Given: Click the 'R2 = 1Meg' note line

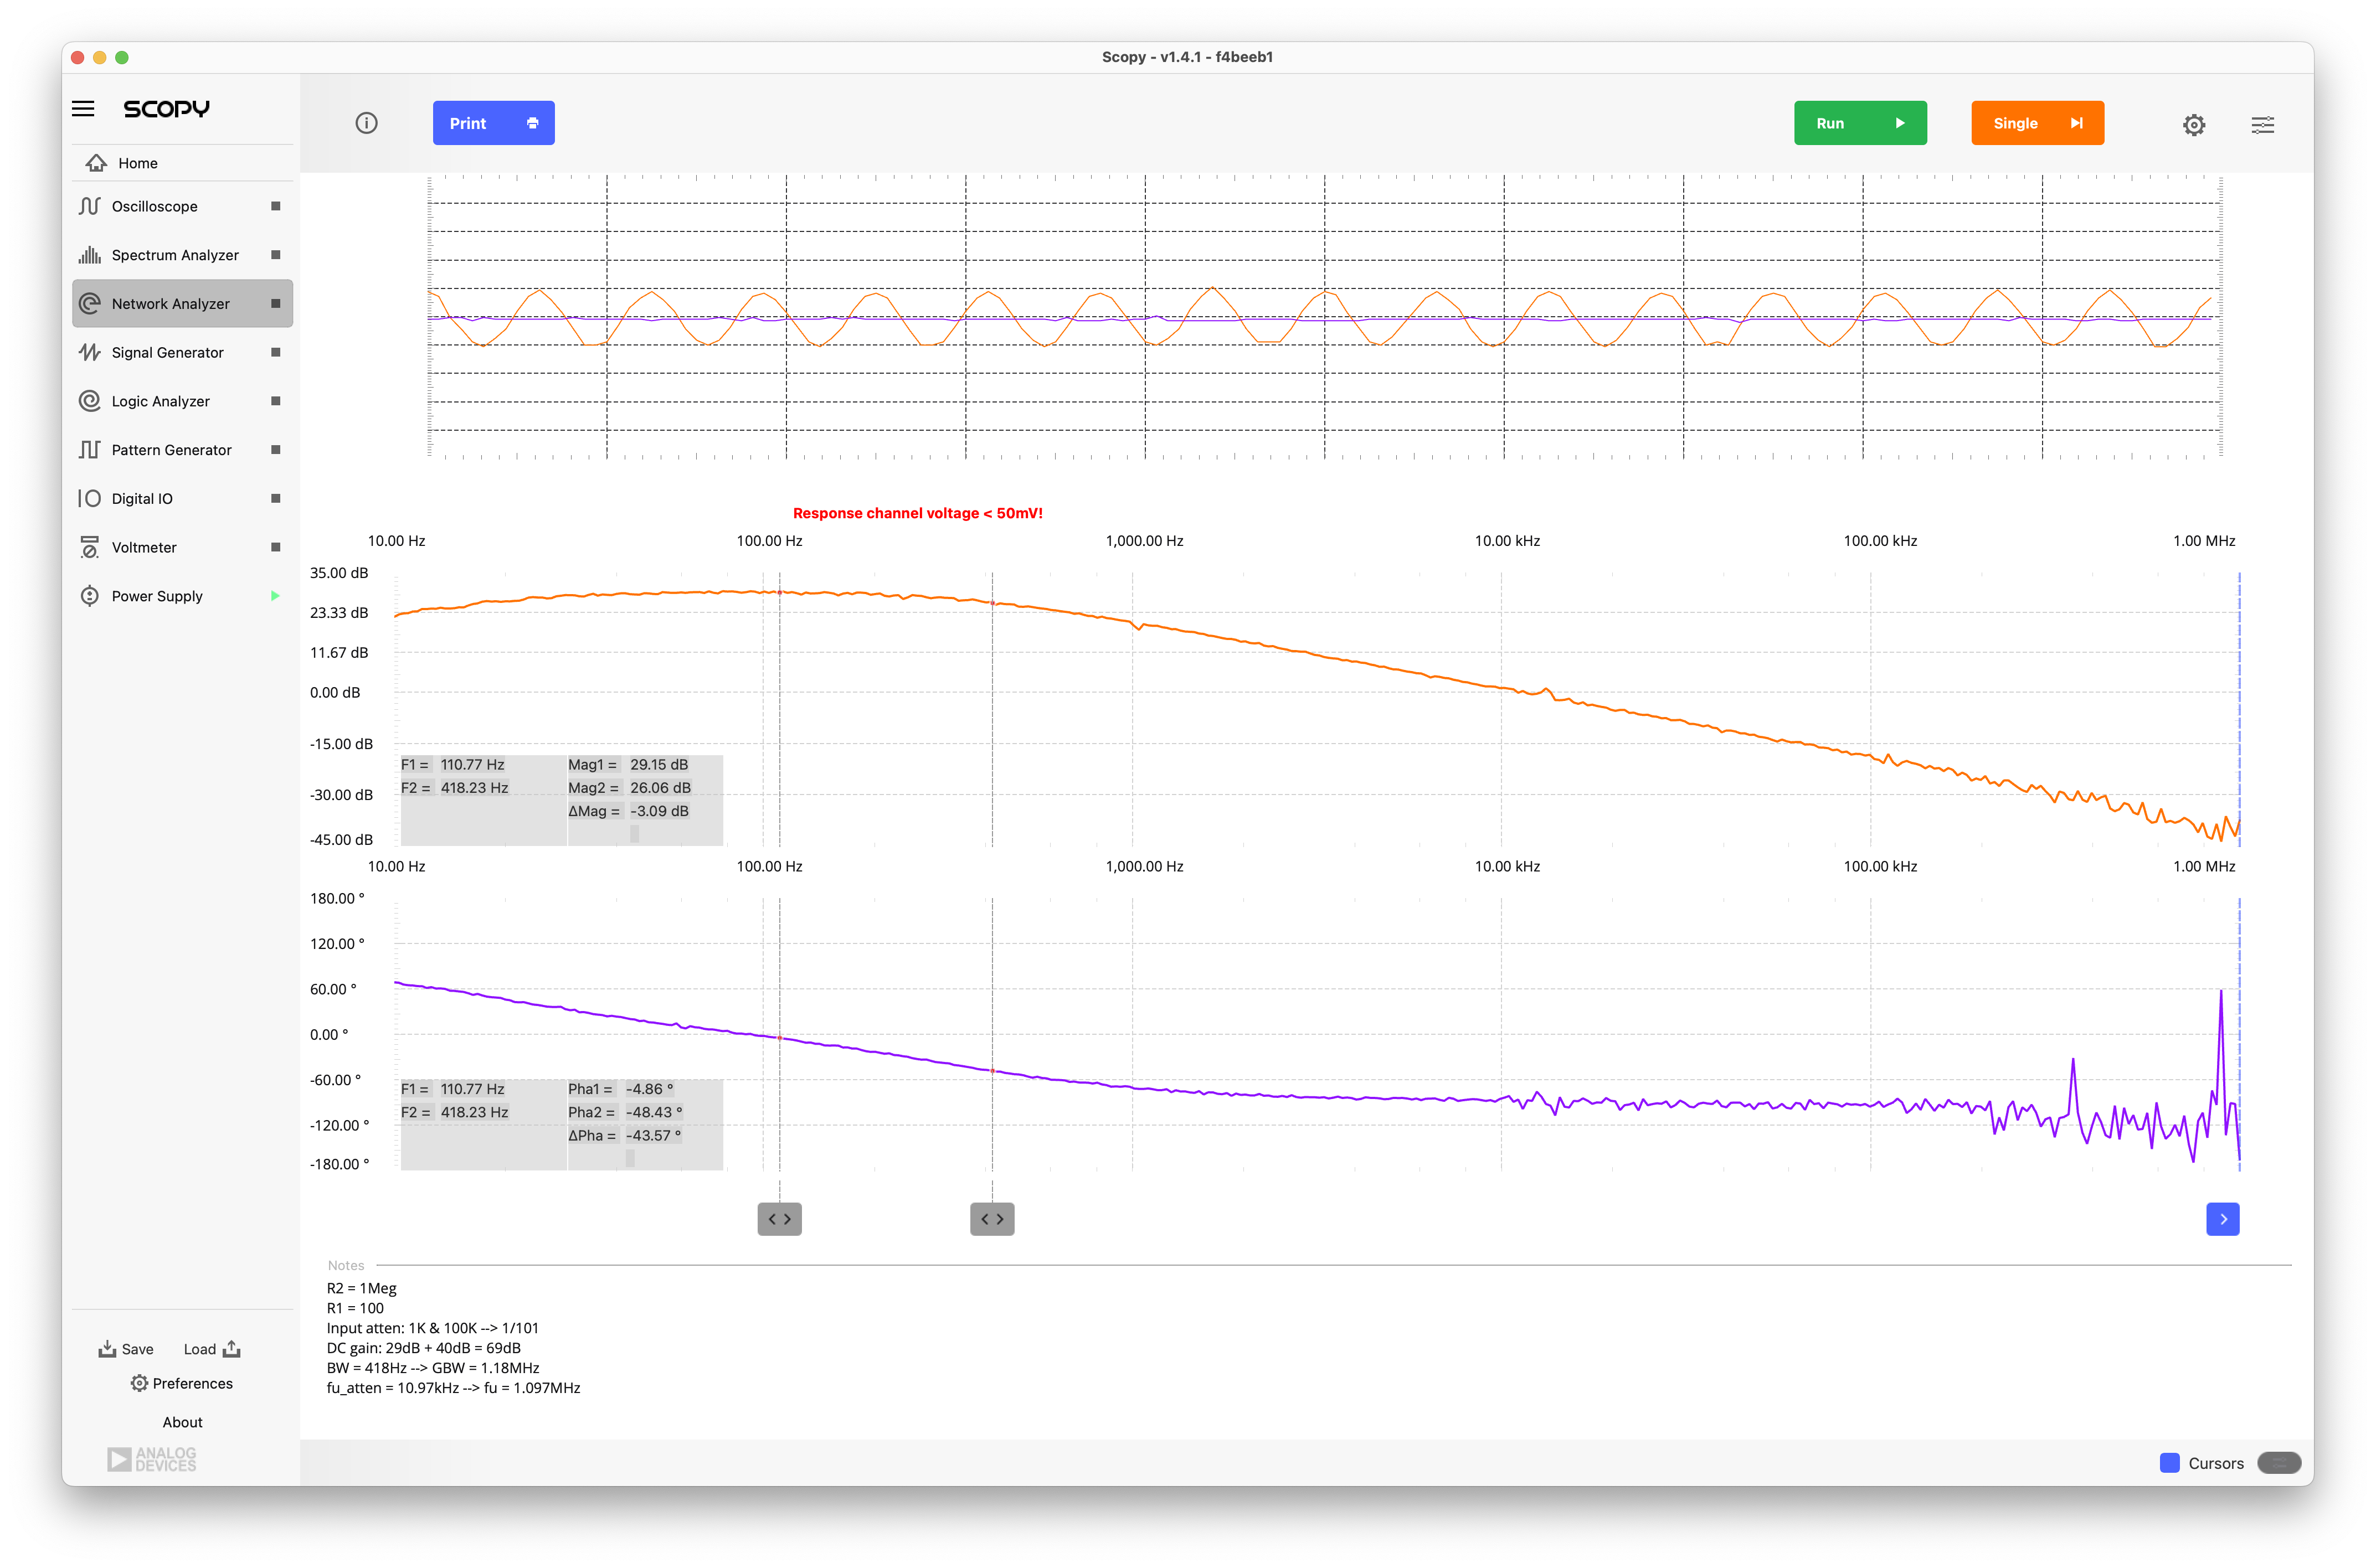Looking at the screenshot, I should pyautogui.click(x=362, y=1288).
